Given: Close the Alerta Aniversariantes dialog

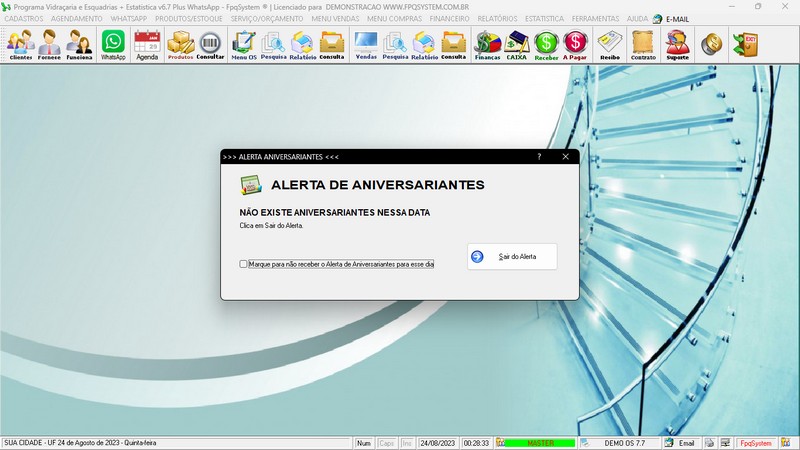Looking at the screenshot, I should [x=565, y=157].
